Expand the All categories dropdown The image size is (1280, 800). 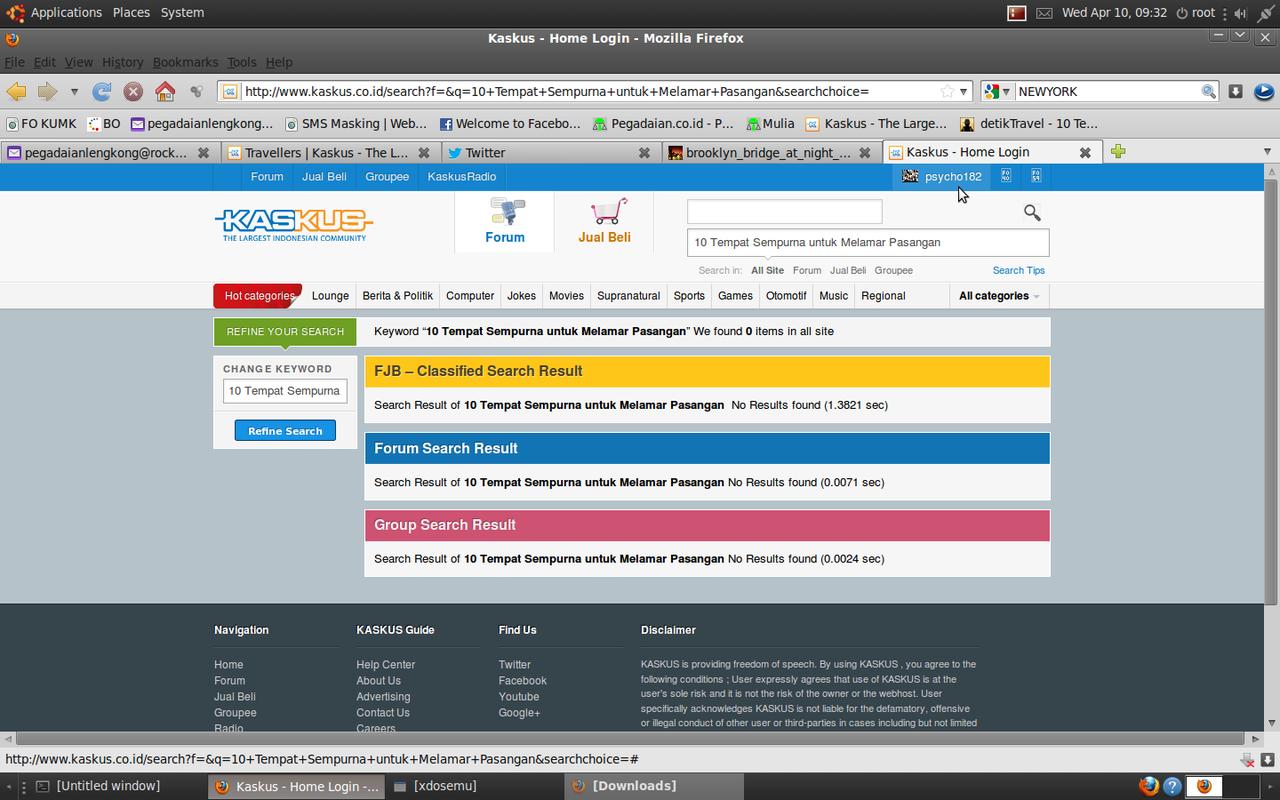click(998, 296)
